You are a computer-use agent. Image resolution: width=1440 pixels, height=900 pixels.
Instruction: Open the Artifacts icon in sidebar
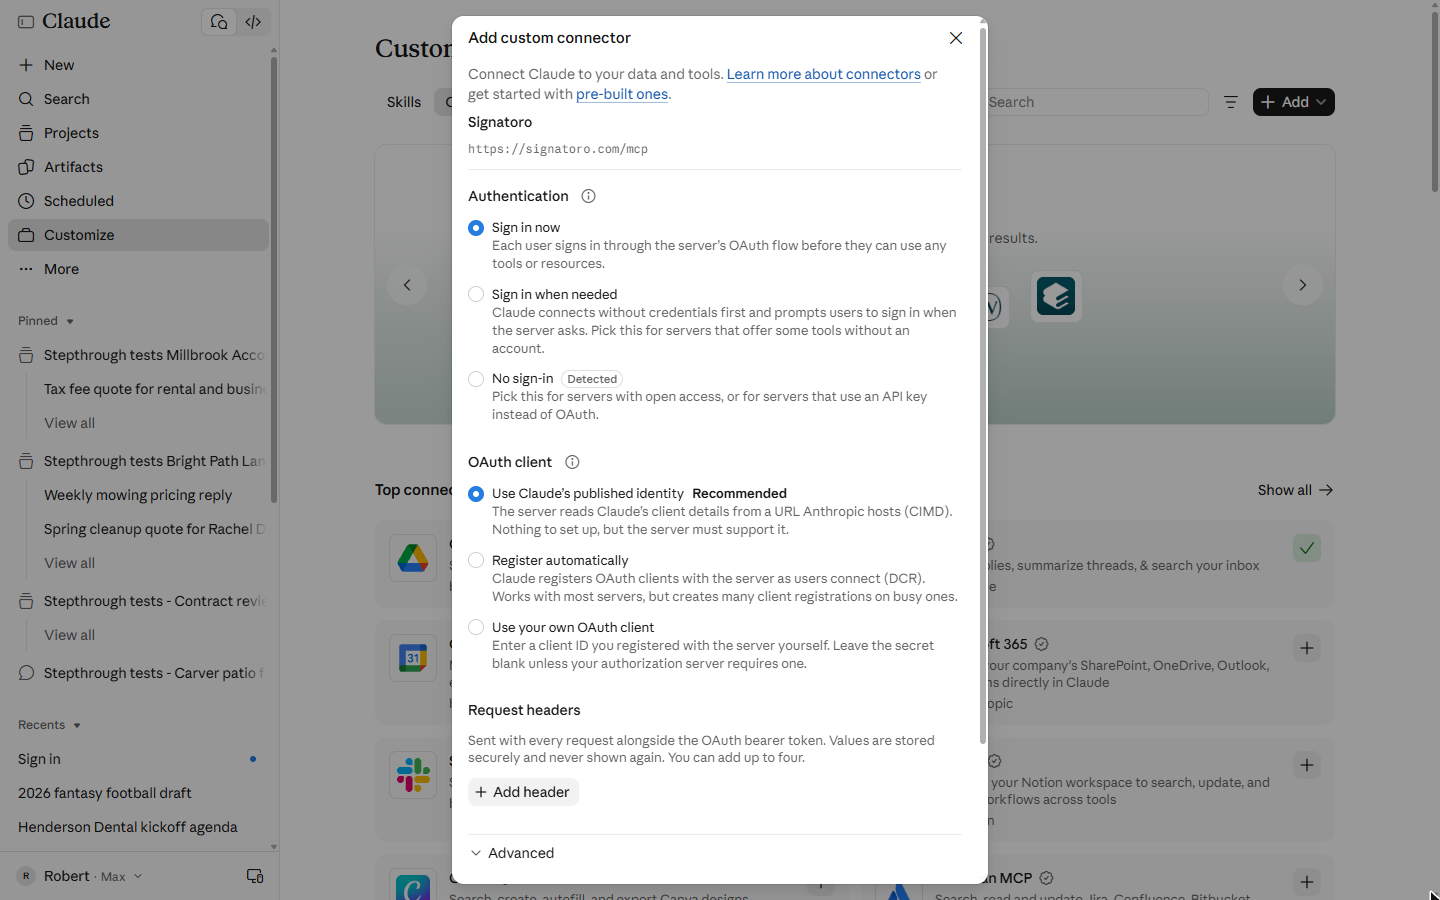[x=26, y=167]
